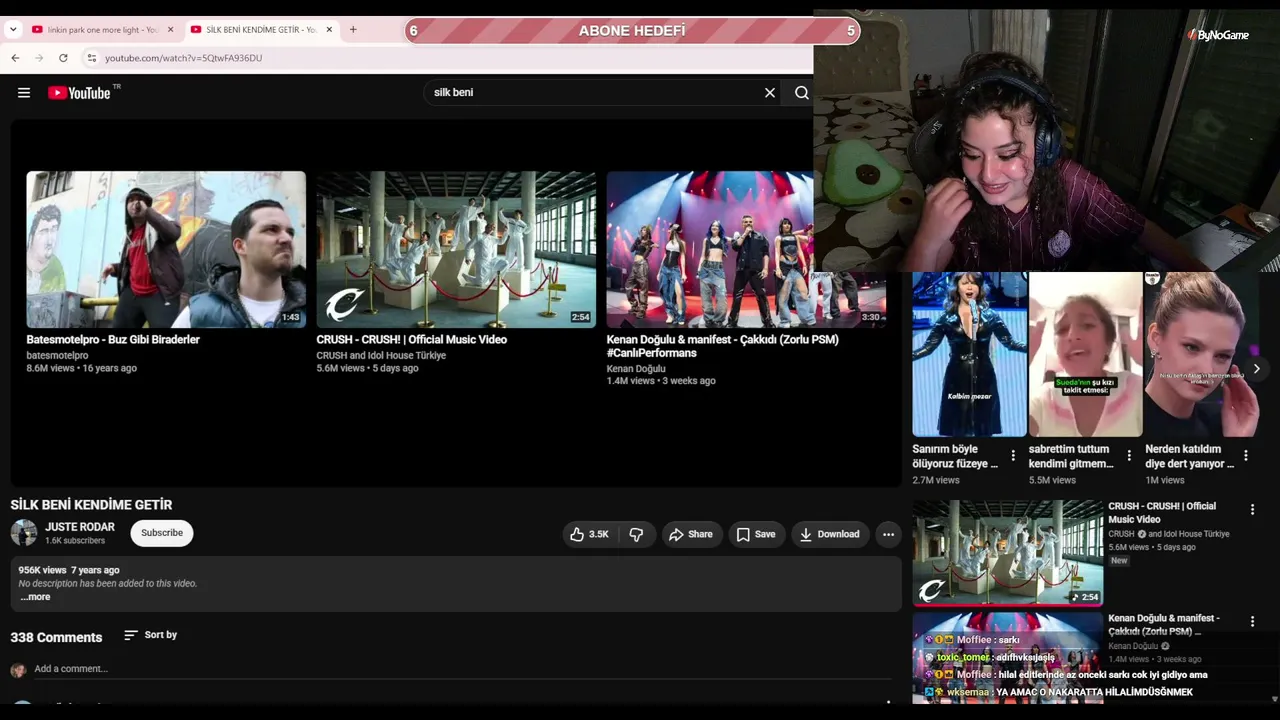Subscribe to JUSTE RODAR
This screenshot has width=1280, height=720.
162,533
